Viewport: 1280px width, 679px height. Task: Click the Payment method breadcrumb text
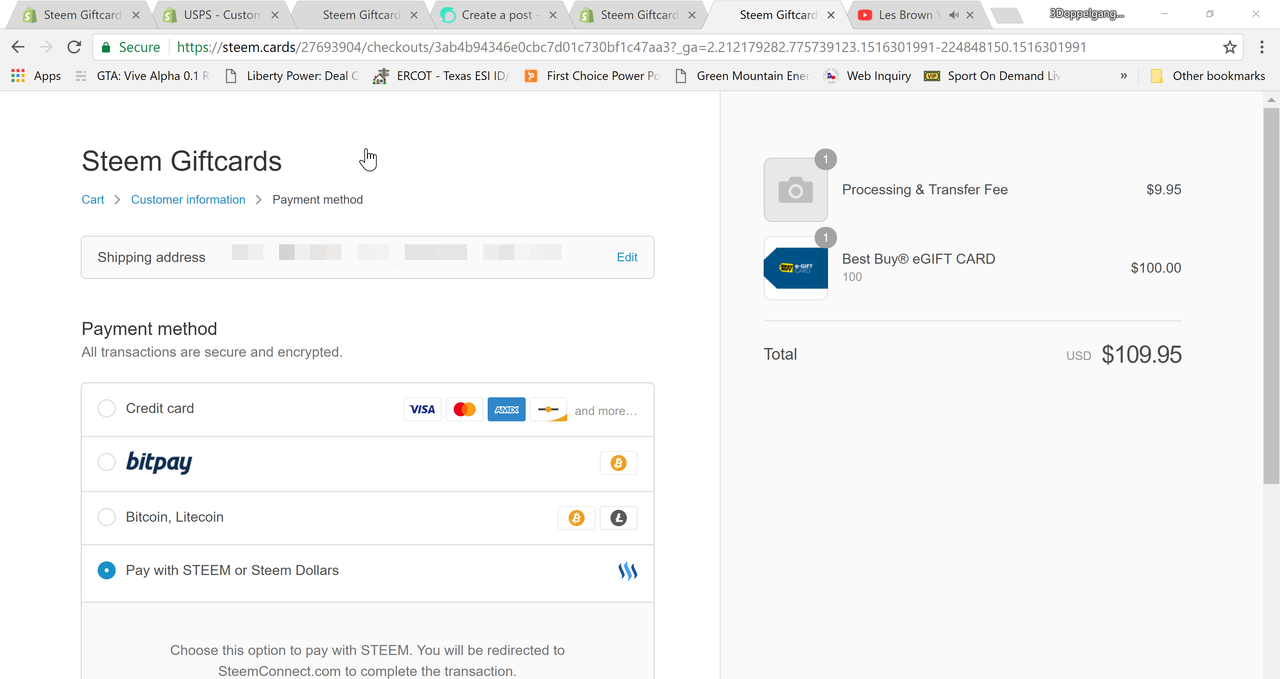[x=317, y=200]
